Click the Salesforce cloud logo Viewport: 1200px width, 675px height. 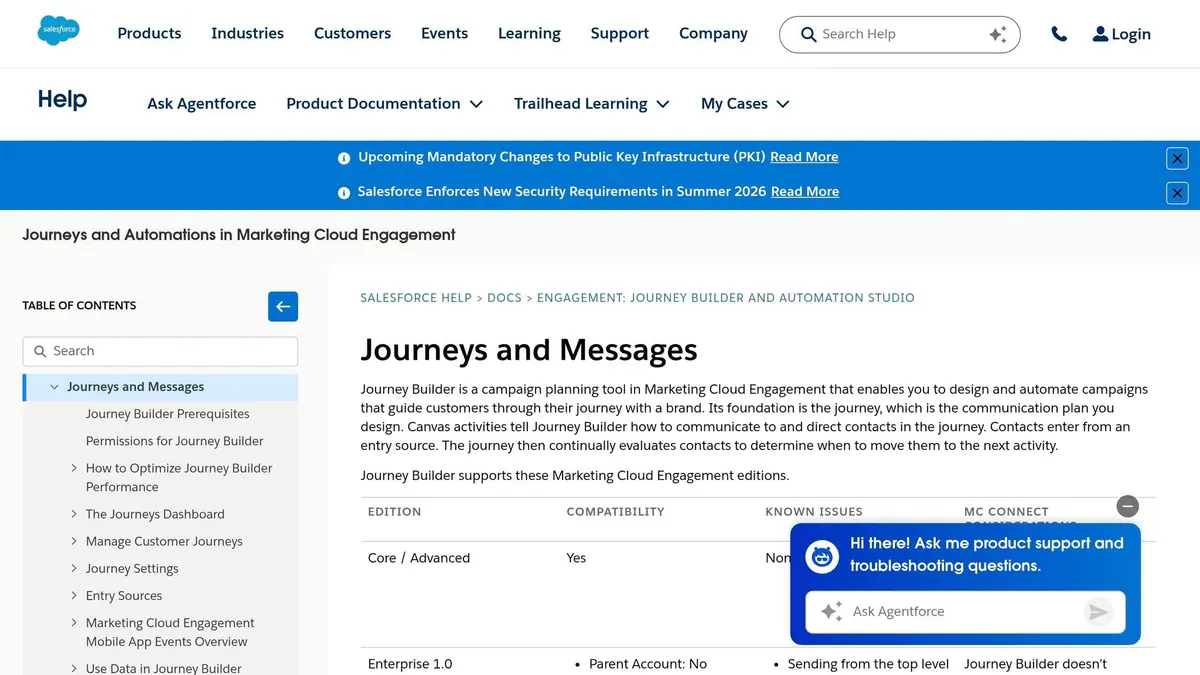point(58,31)
